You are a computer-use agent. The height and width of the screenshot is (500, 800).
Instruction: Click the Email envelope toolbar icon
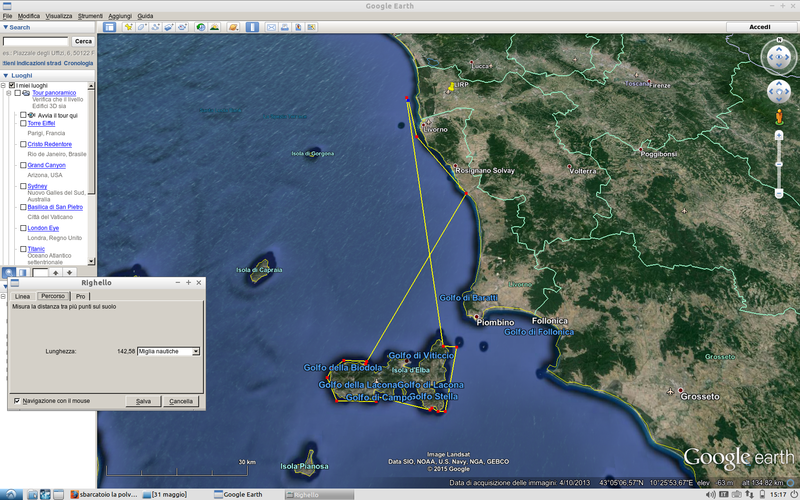pos(271,27)
